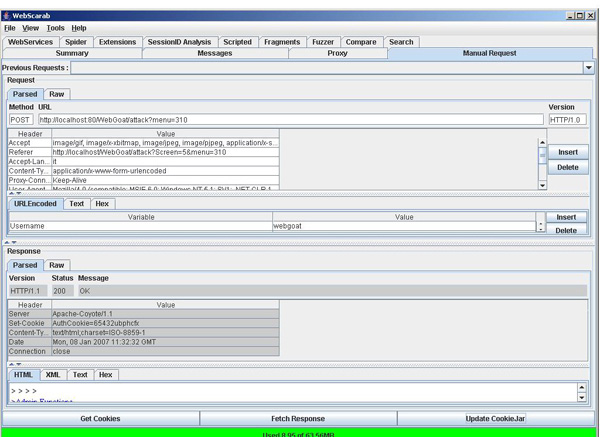Switch to the Messages tab

click(x=215, y=53)
